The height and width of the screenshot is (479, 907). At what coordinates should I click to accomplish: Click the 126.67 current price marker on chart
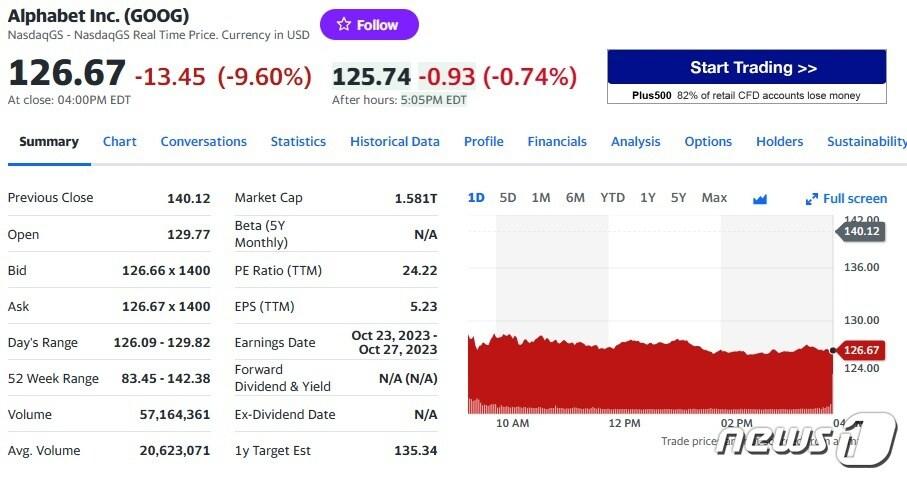pos(860,350)
